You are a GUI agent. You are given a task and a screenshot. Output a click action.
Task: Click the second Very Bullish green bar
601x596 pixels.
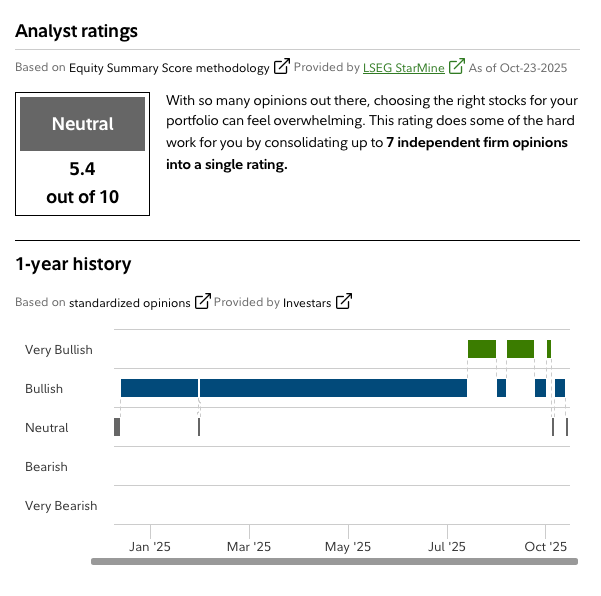520,349
